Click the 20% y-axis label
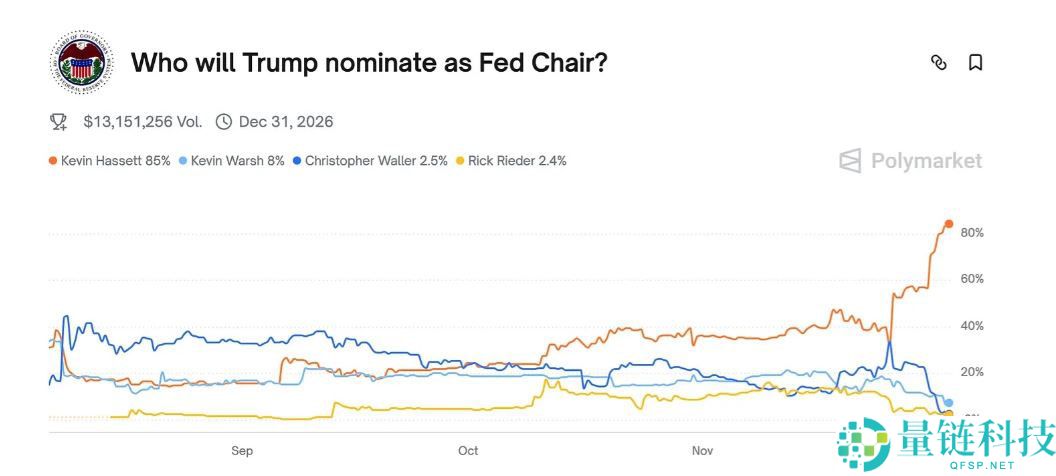The image size is (1056, 476). click(x=972, y=372)
